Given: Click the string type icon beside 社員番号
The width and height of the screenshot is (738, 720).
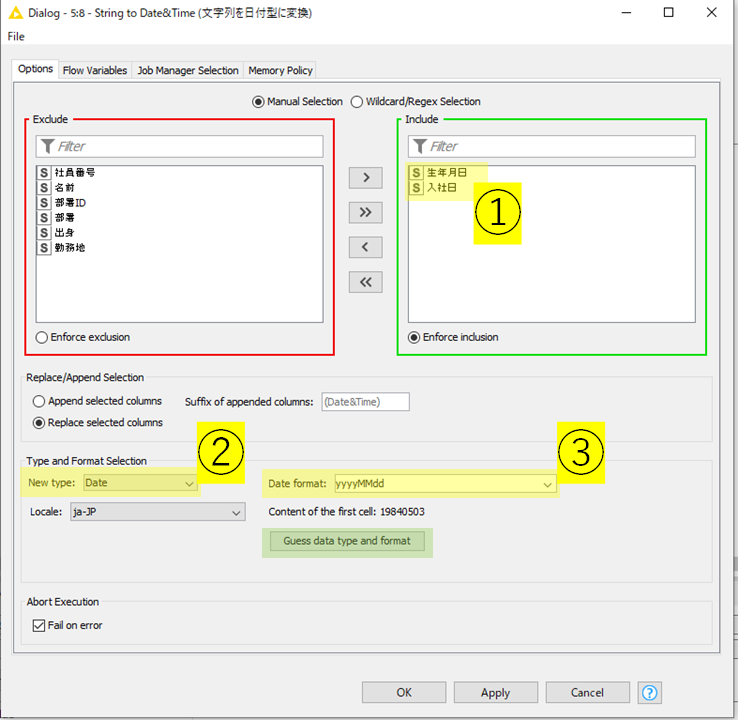Looking at the screenshot, I should point(44,173).
